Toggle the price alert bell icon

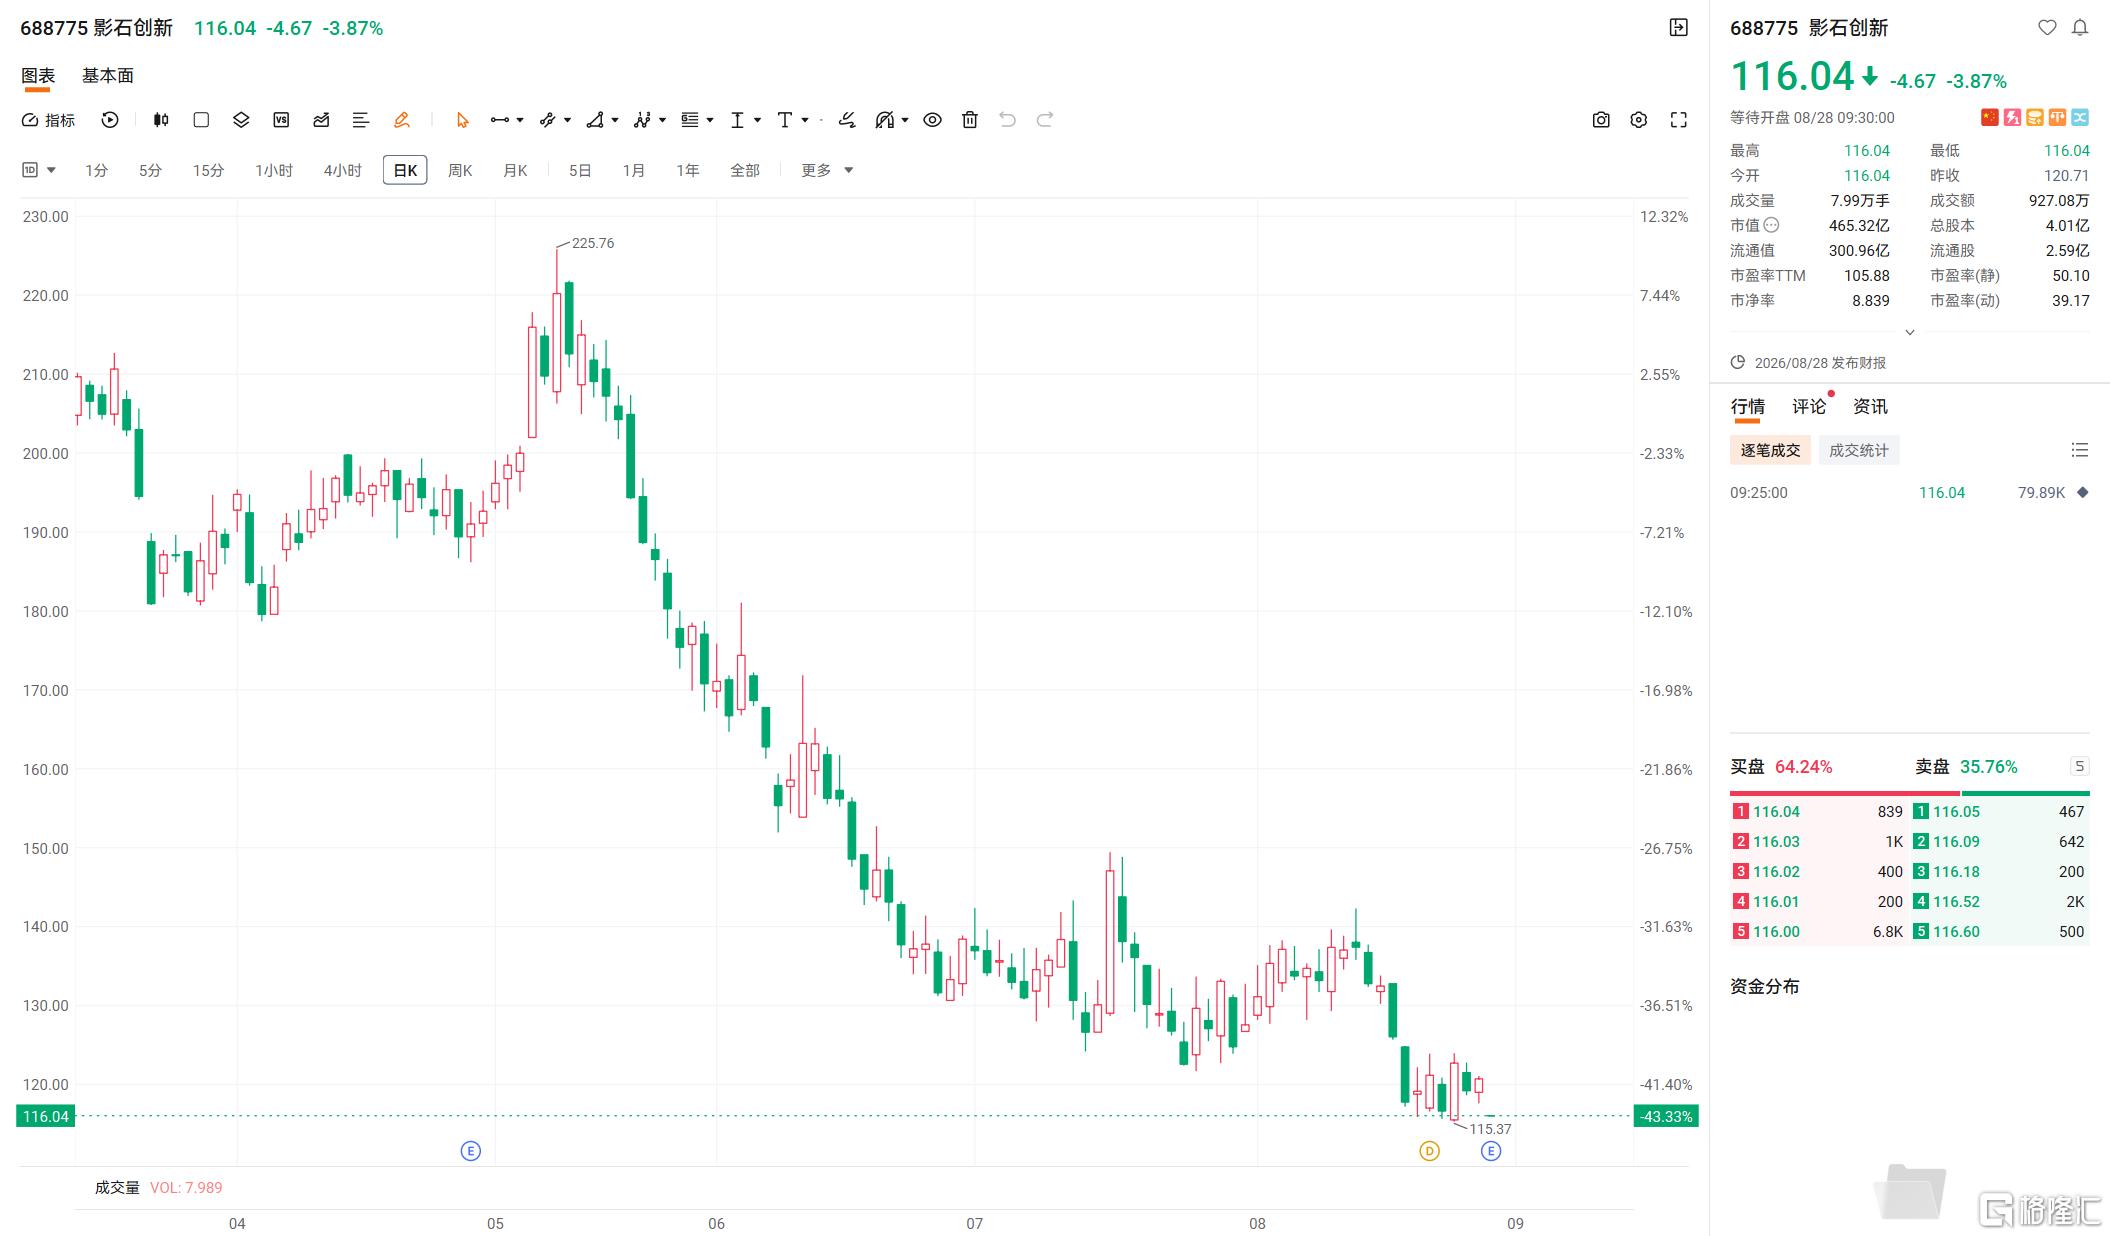2080,28
